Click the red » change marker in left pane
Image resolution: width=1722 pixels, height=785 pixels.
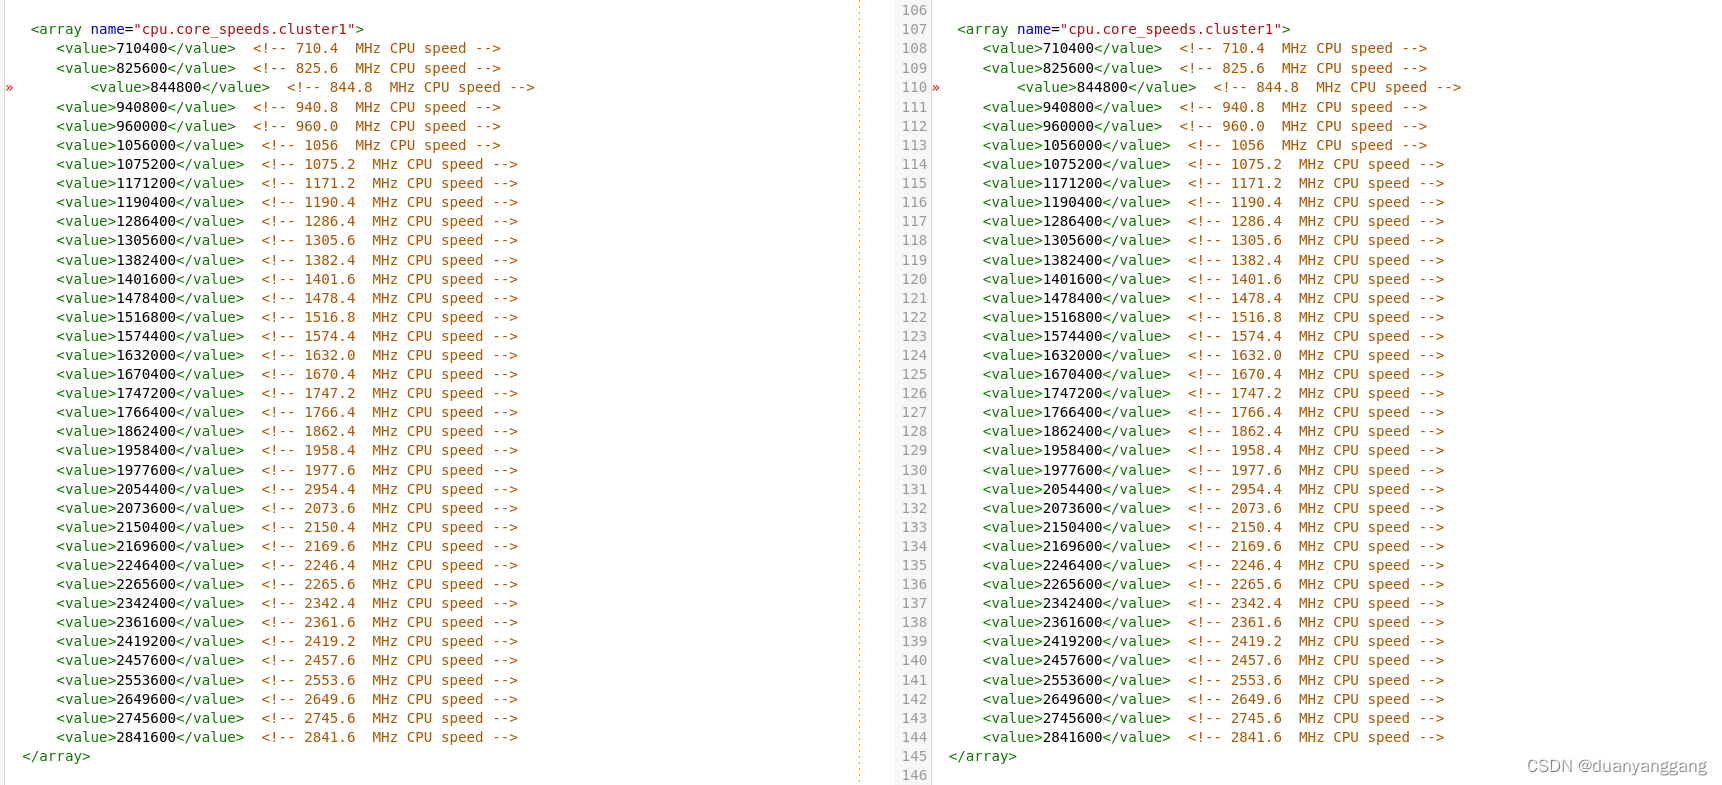point(9,88)
